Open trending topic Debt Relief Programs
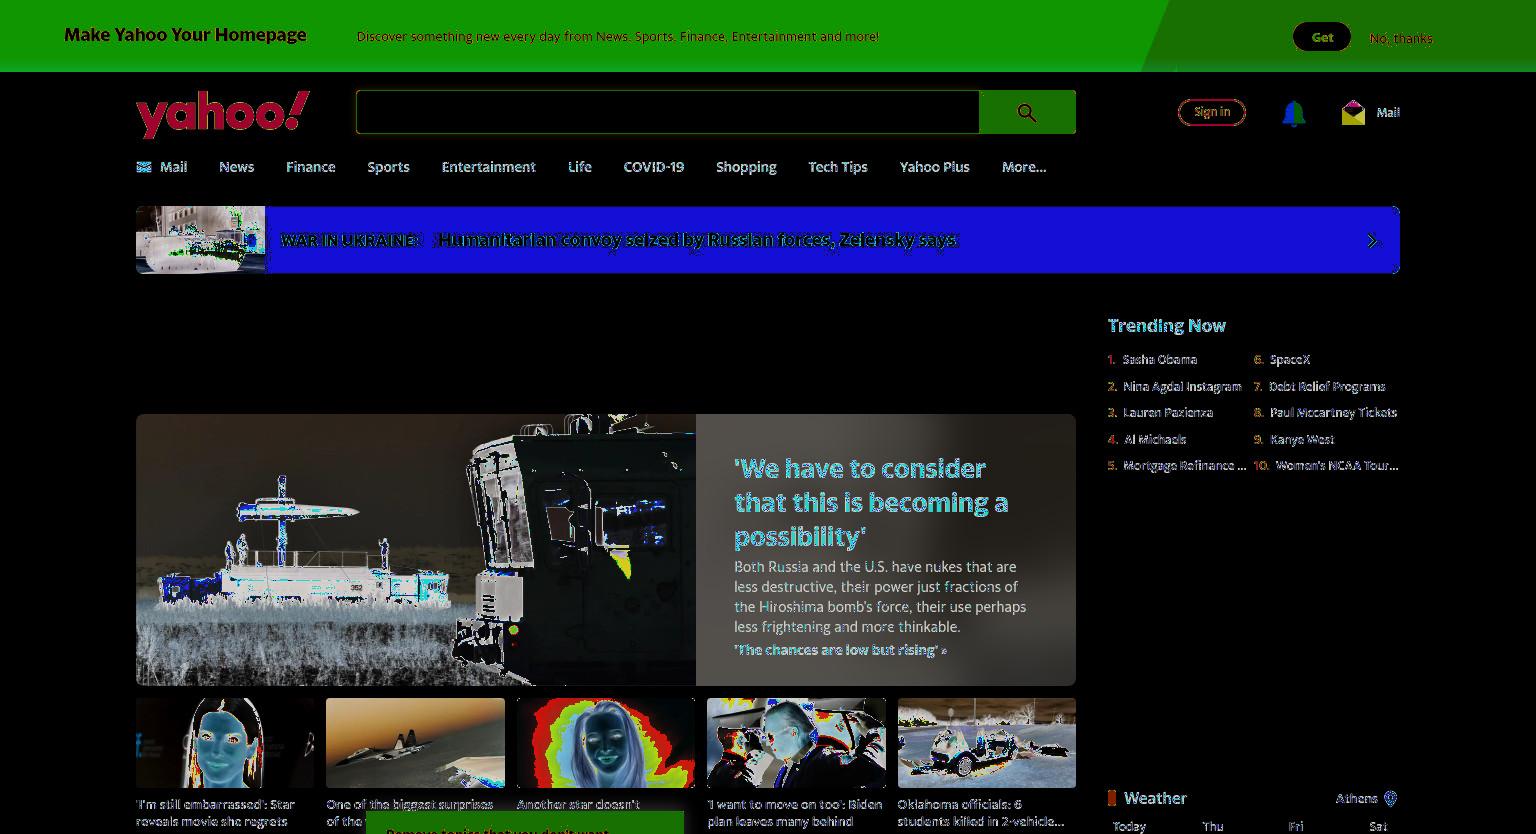 (x=1327, y=386)
